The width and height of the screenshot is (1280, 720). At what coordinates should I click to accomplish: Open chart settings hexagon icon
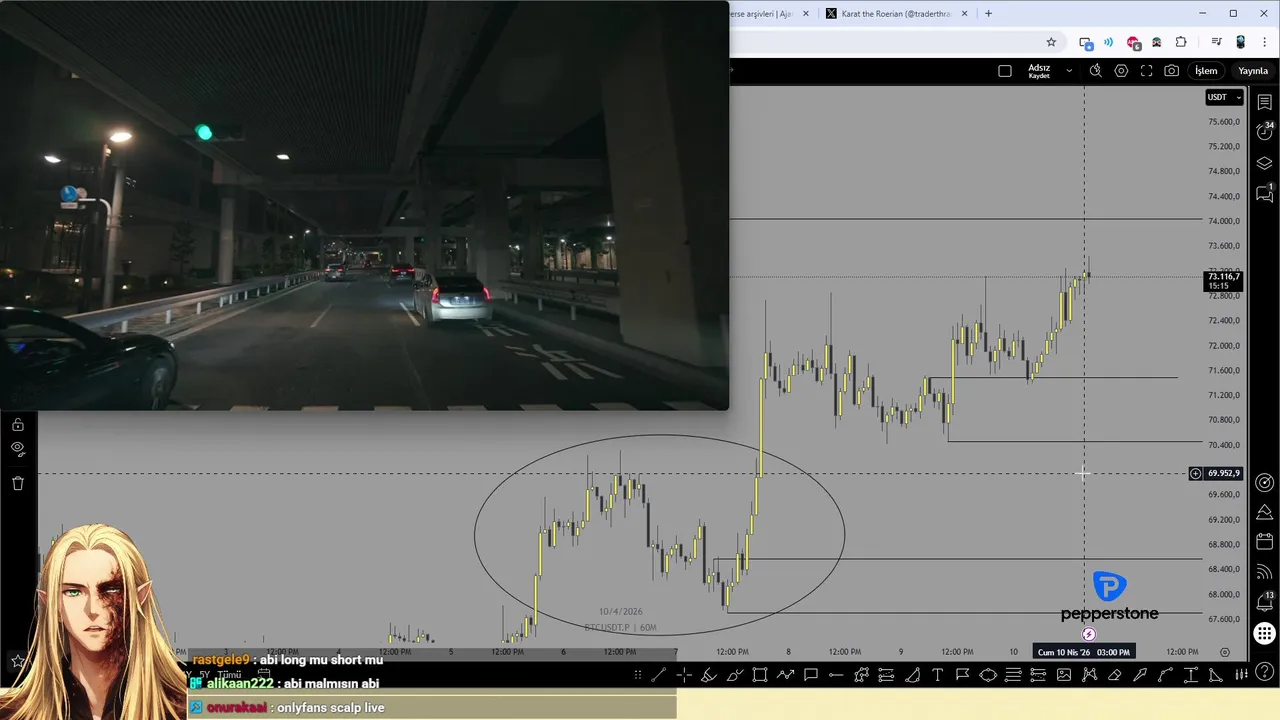1121,71
